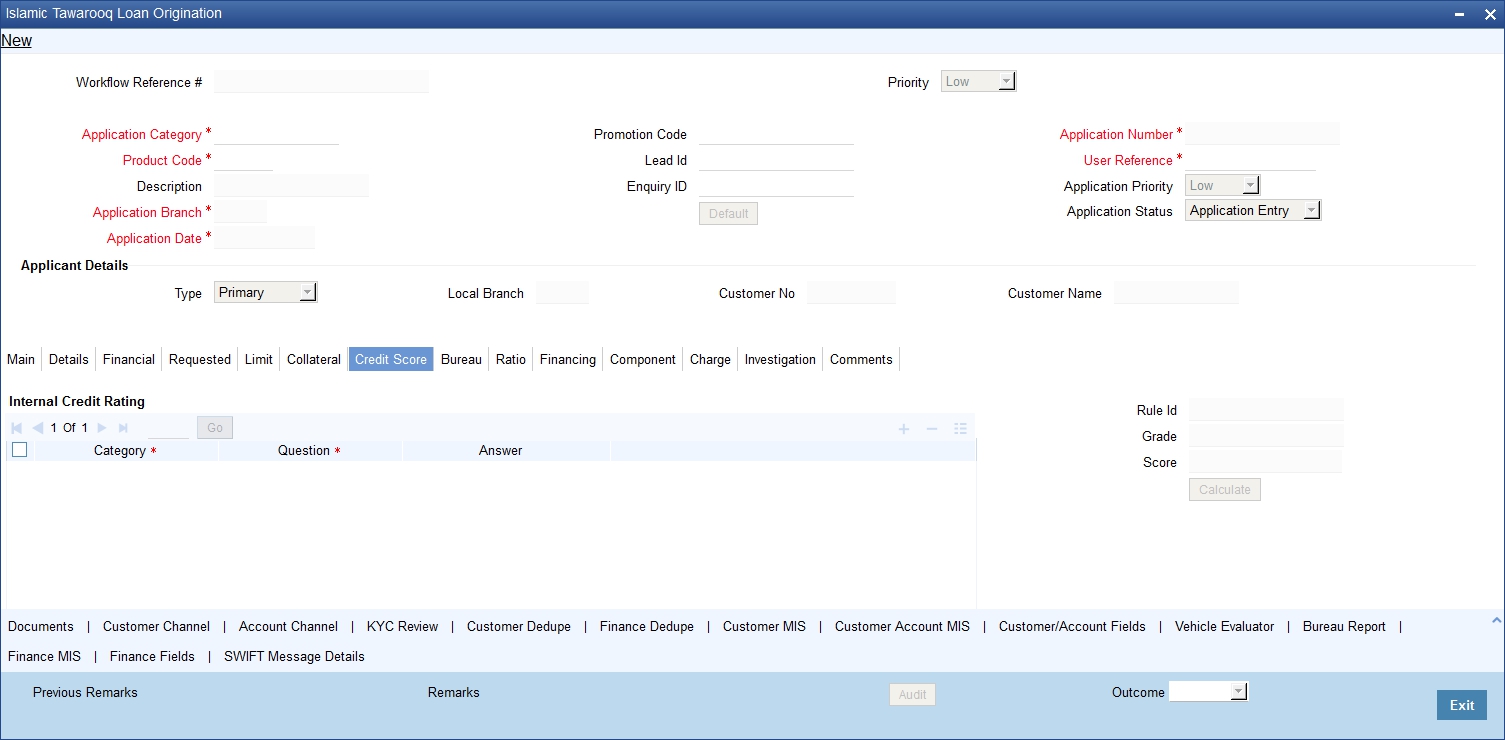Open the Outcome dropdown

point(1208,692)
